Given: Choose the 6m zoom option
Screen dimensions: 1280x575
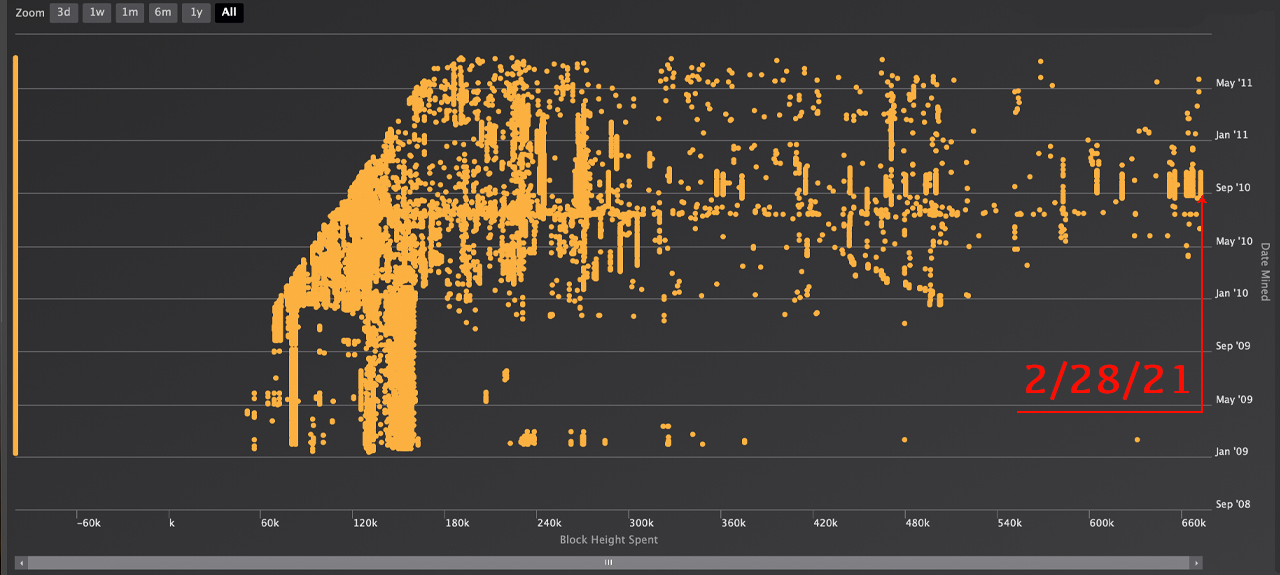Looking at the screenshot, I should [x=163, y=13].
